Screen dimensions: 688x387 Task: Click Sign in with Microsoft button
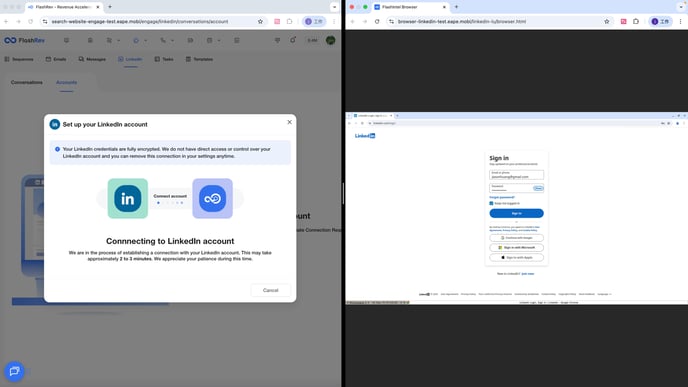[x=516, y=247]
